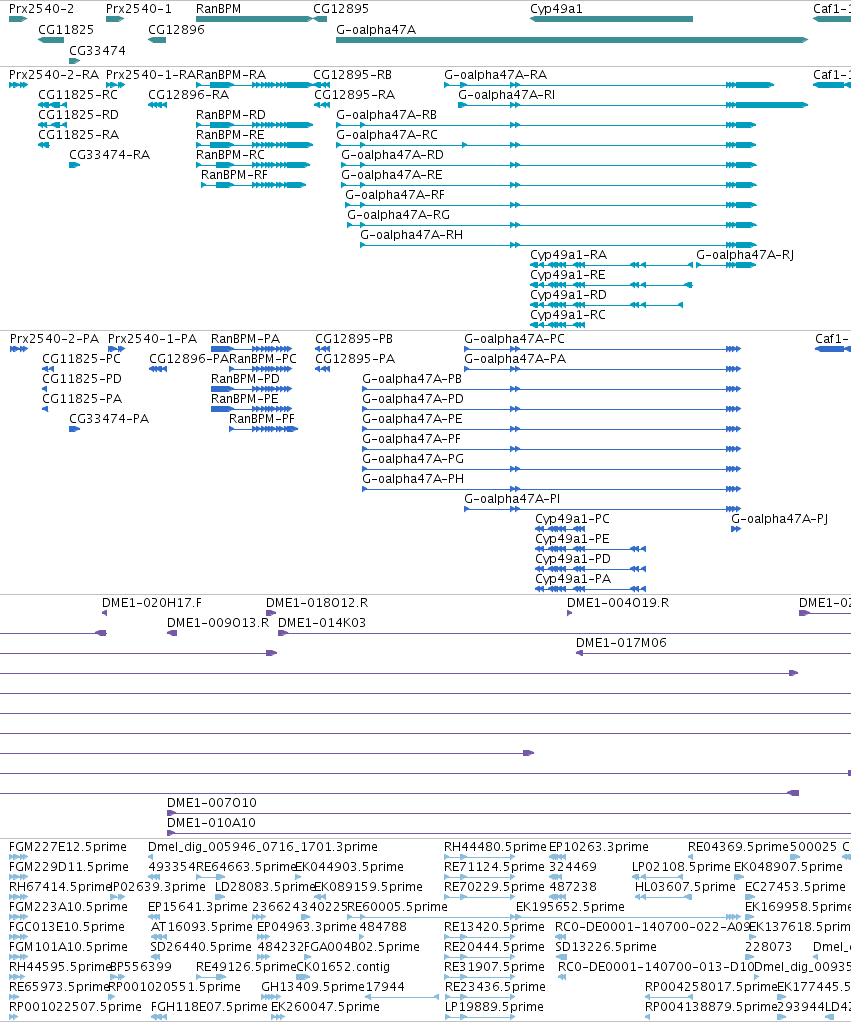The height and width of the screenshot is (1022, 851).
Task: Click BAC clone DME1-007O10 label
Action: point(212,803)
